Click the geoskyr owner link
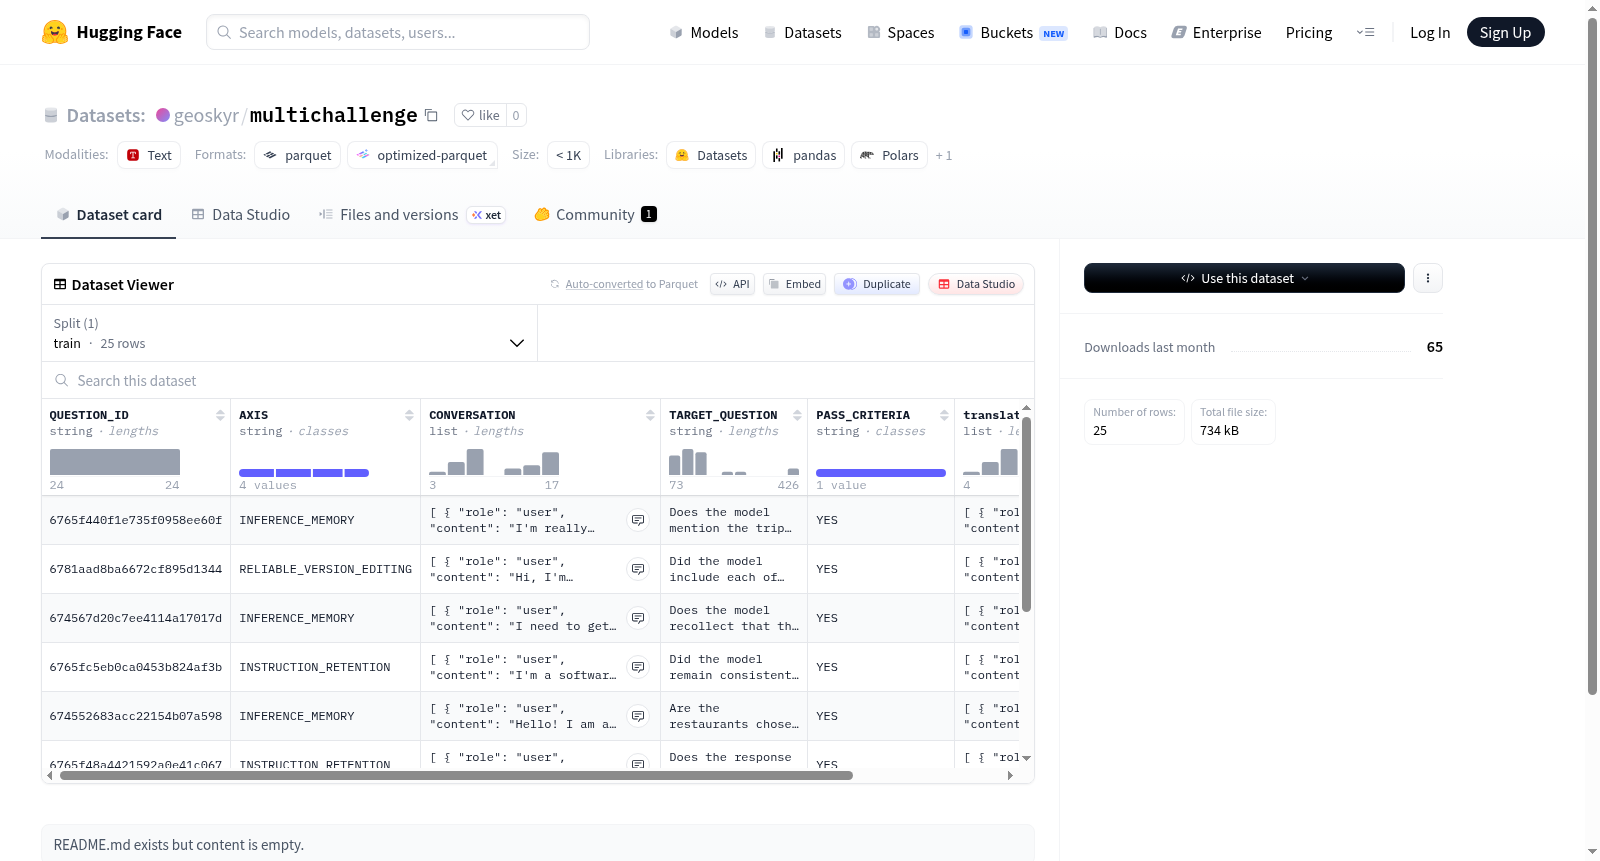1600x861 pixels. click(x=206, y=115)
